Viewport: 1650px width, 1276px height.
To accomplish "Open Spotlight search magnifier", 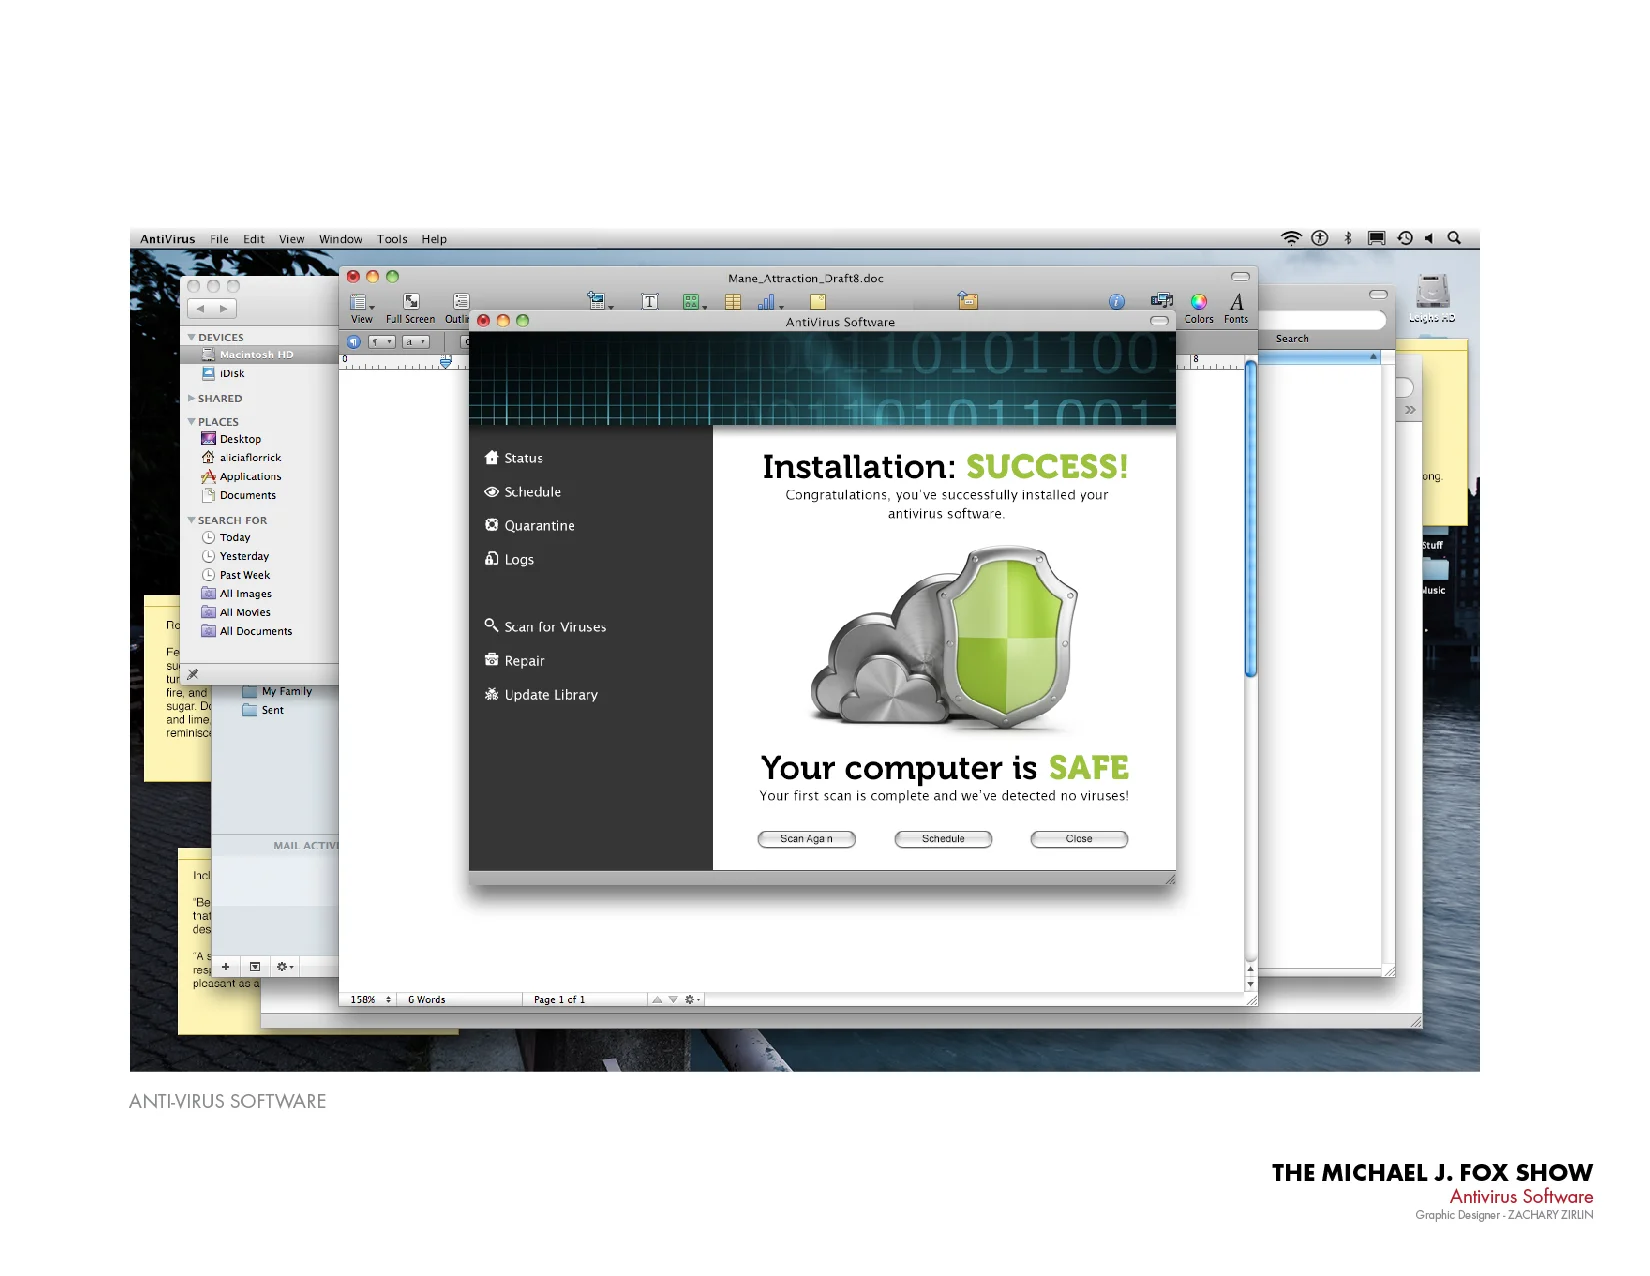I will click(1455, 238).
